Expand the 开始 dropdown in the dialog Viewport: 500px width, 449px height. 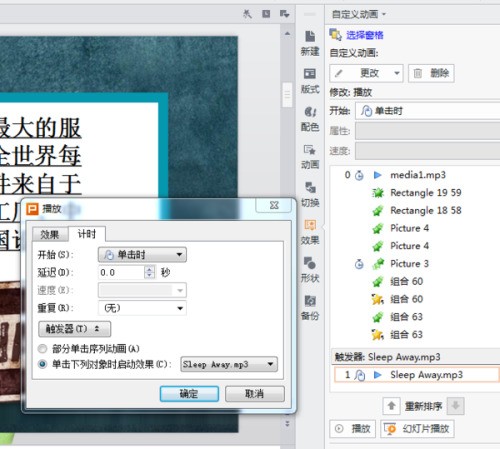(x=142, y=255)
